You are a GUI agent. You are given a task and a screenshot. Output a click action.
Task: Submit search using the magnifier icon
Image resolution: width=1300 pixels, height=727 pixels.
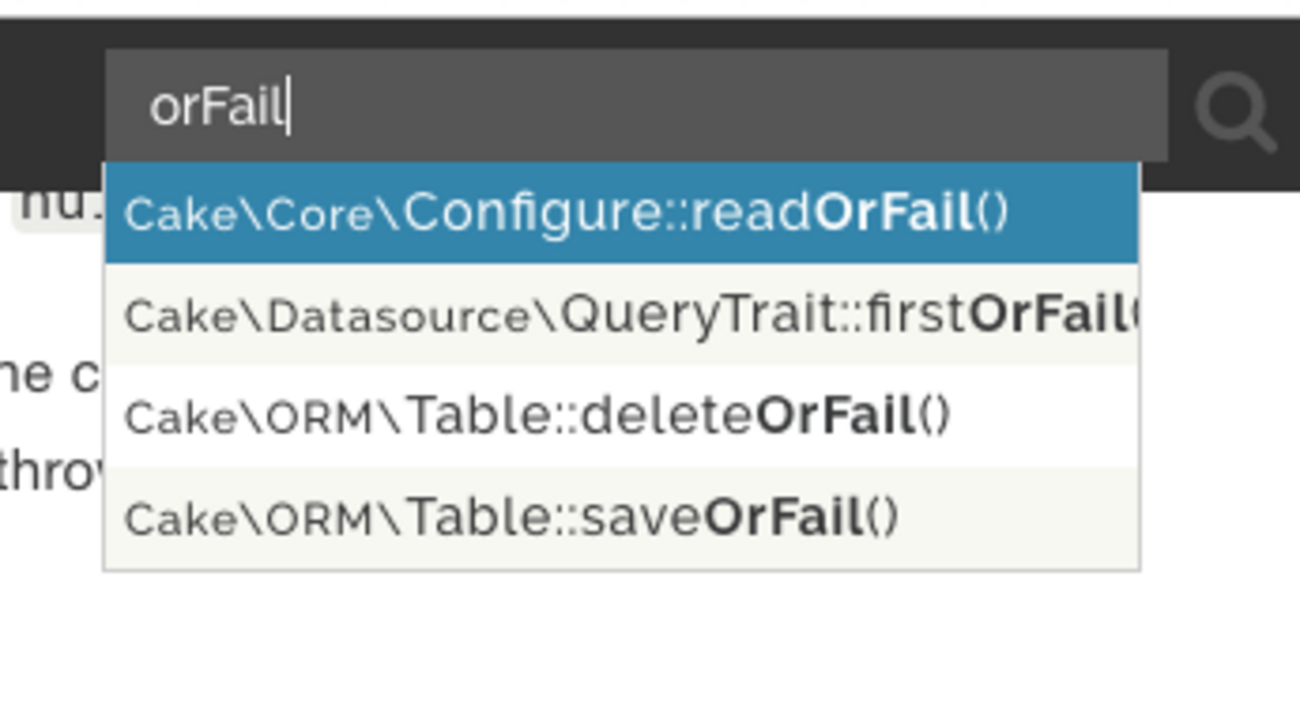click(x=1234, y=110)
